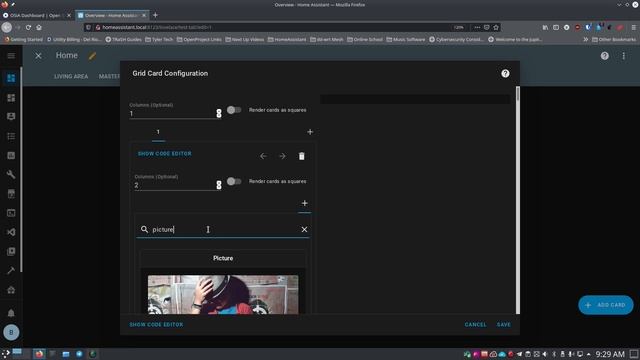
Task: Toggle nested grid Render cards as squares
Action: [234, 181]
